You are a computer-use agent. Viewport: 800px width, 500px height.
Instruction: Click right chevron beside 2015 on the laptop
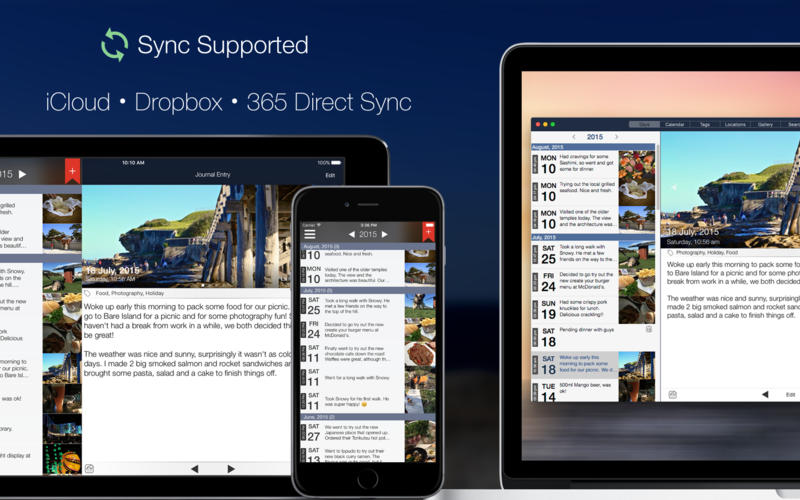coord(616,137)
